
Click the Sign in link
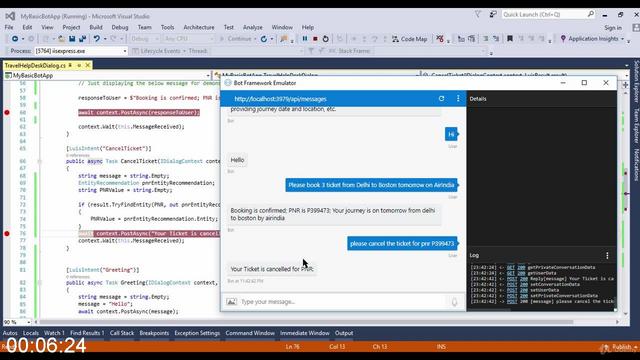[613, 28]
